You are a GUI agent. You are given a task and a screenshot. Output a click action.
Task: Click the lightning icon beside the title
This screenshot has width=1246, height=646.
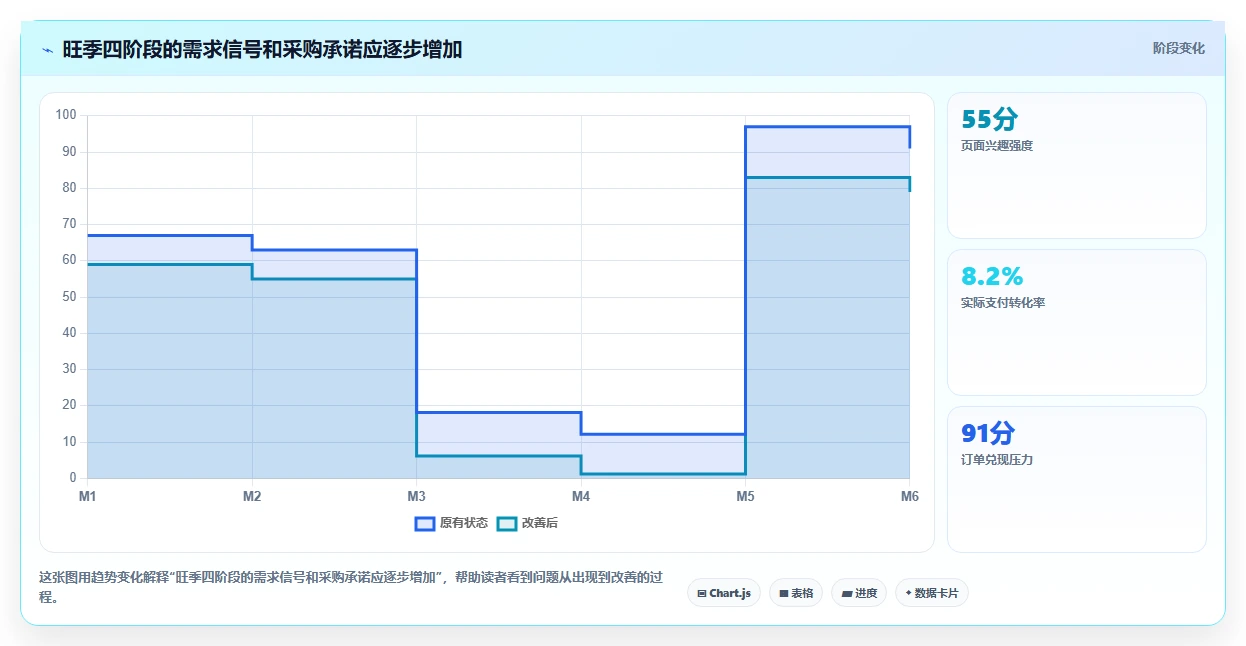[48, 49]
